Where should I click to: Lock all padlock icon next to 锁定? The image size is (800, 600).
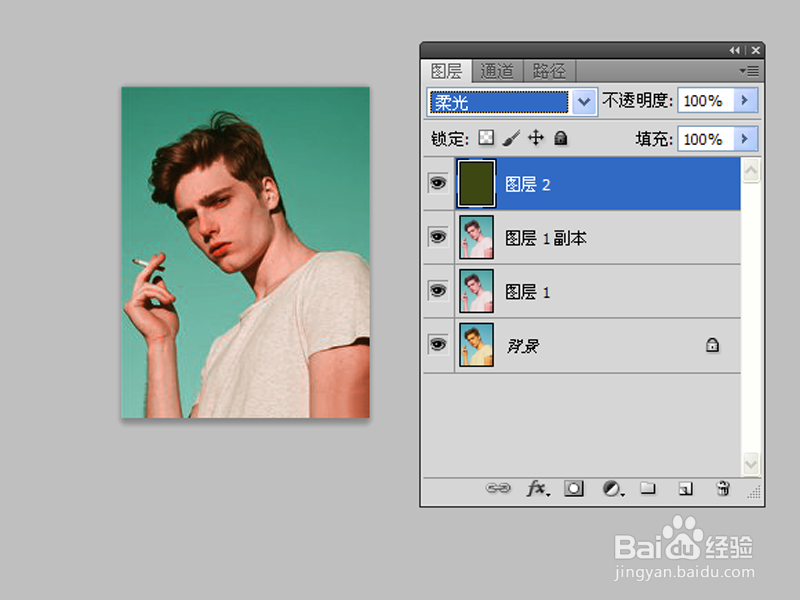[x=560, y=138]
